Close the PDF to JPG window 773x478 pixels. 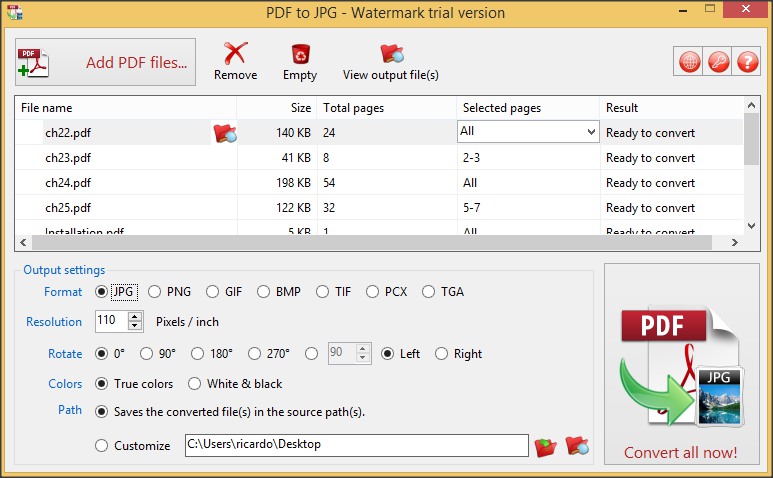[746, 9]
